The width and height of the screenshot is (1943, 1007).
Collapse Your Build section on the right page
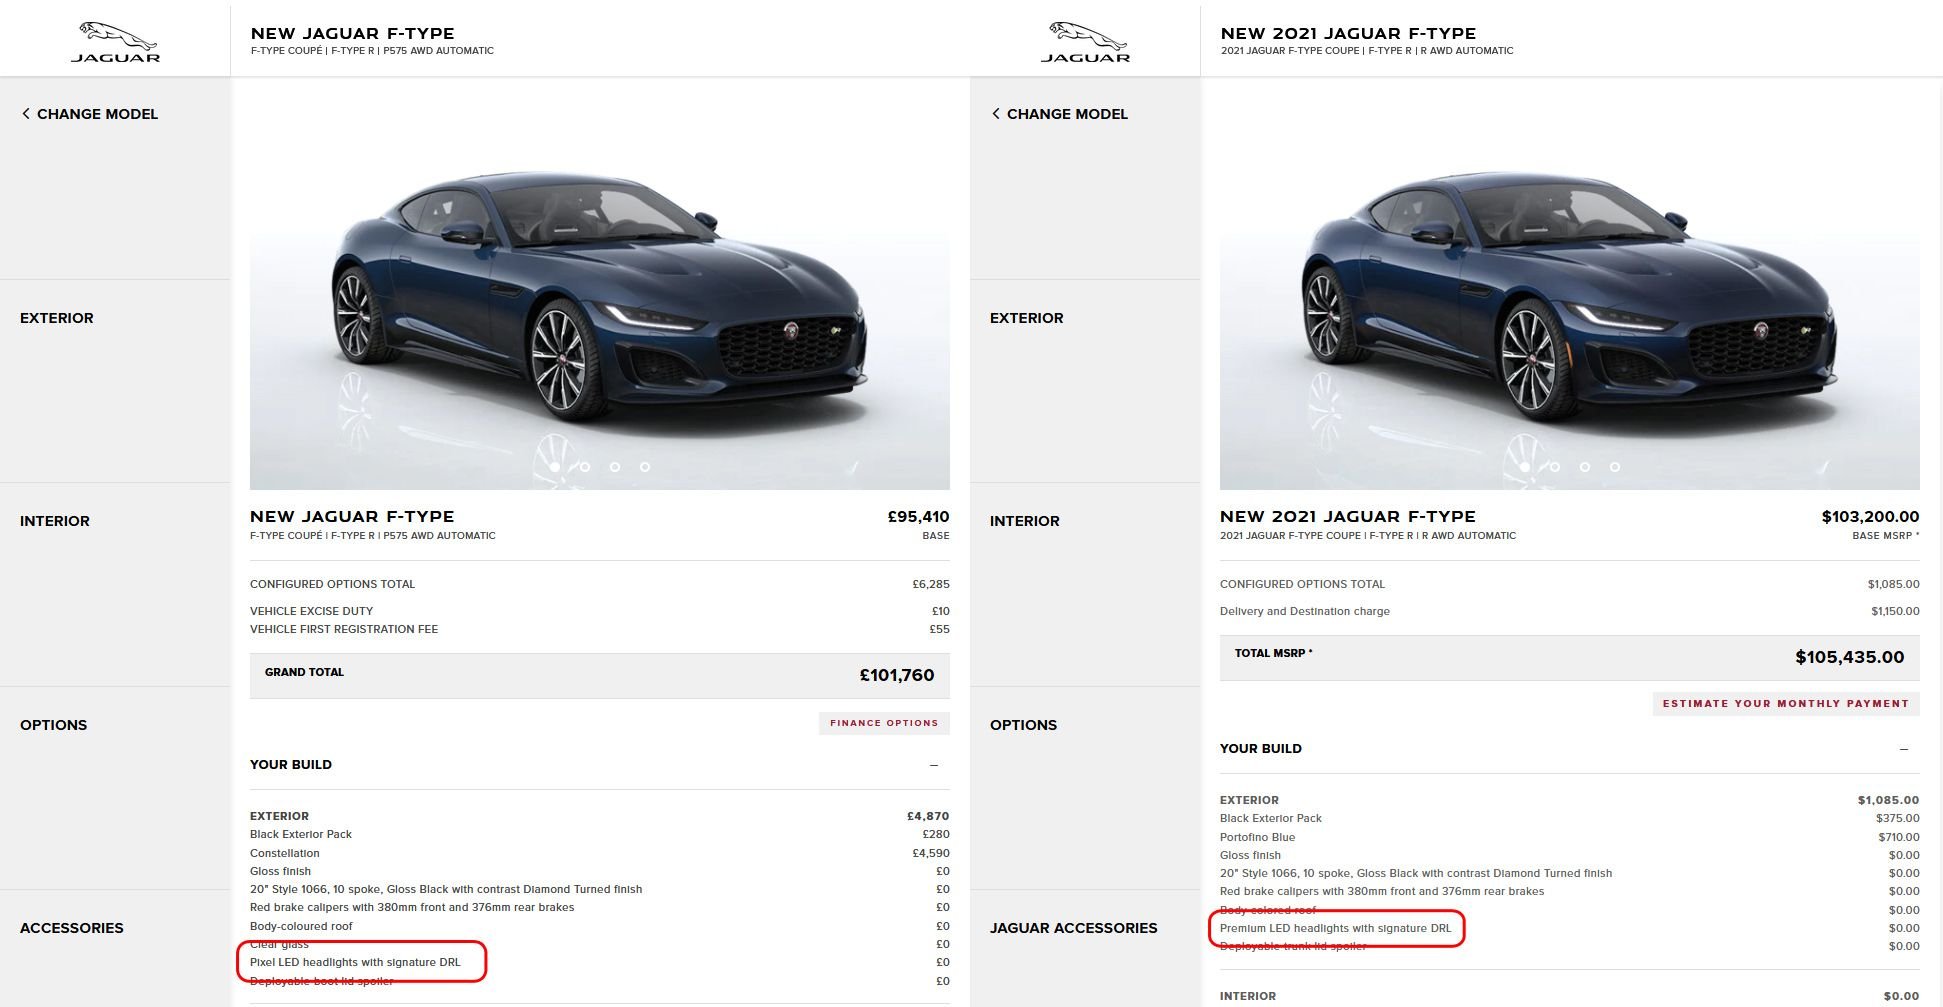click(x=1904, y=749)
